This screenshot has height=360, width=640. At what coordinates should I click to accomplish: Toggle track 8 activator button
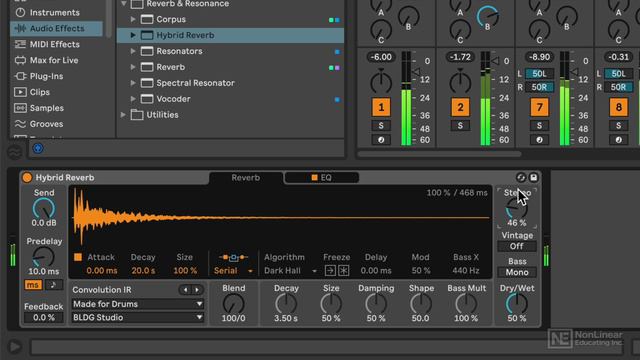click(x=618, y=107)
